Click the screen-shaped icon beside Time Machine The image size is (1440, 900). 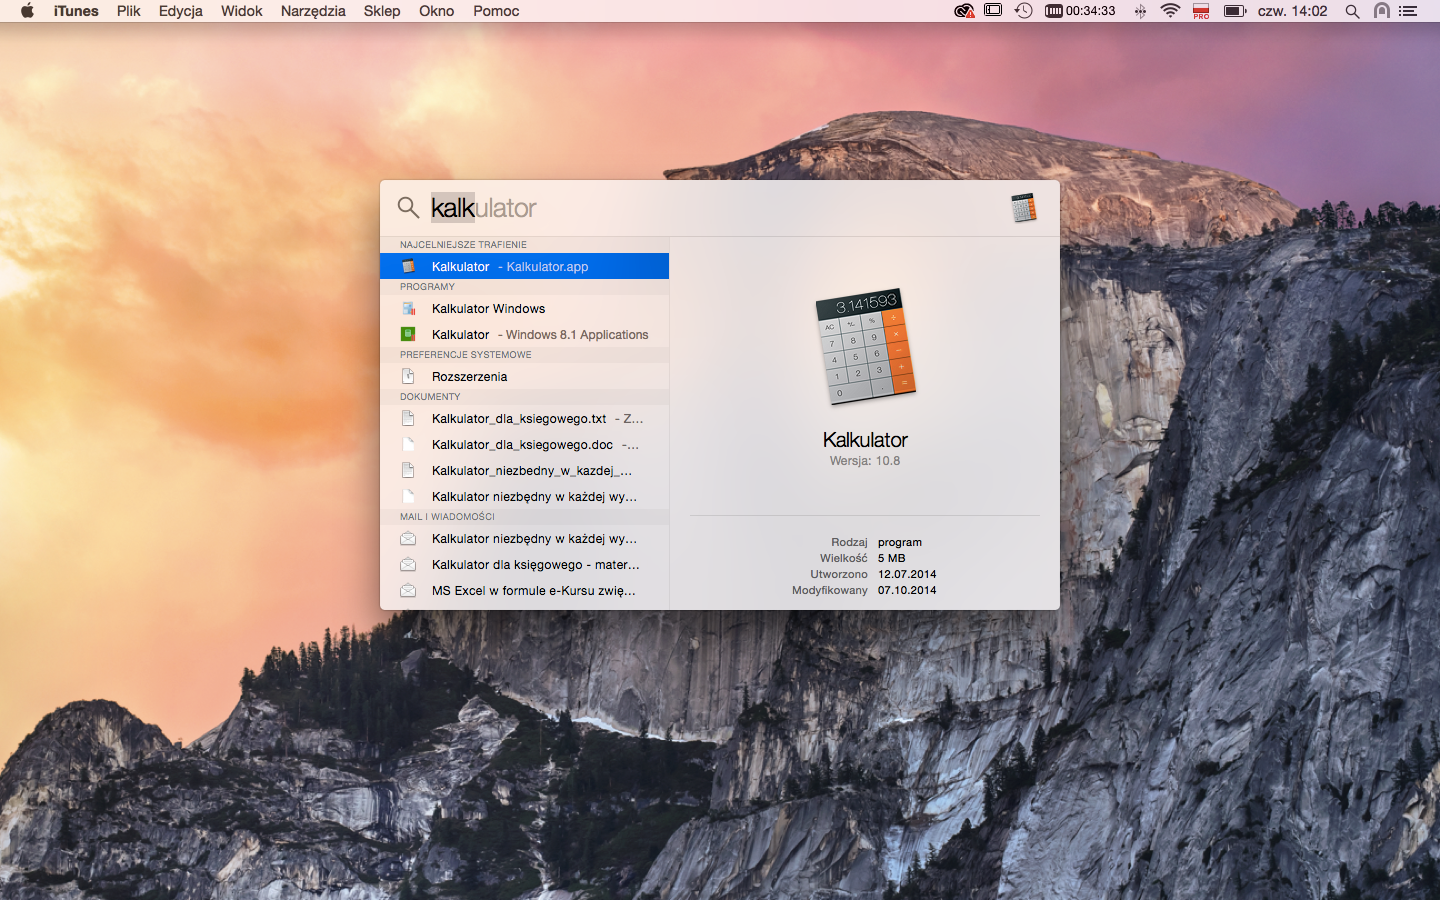pyautogui.click(x=993, y=11)
